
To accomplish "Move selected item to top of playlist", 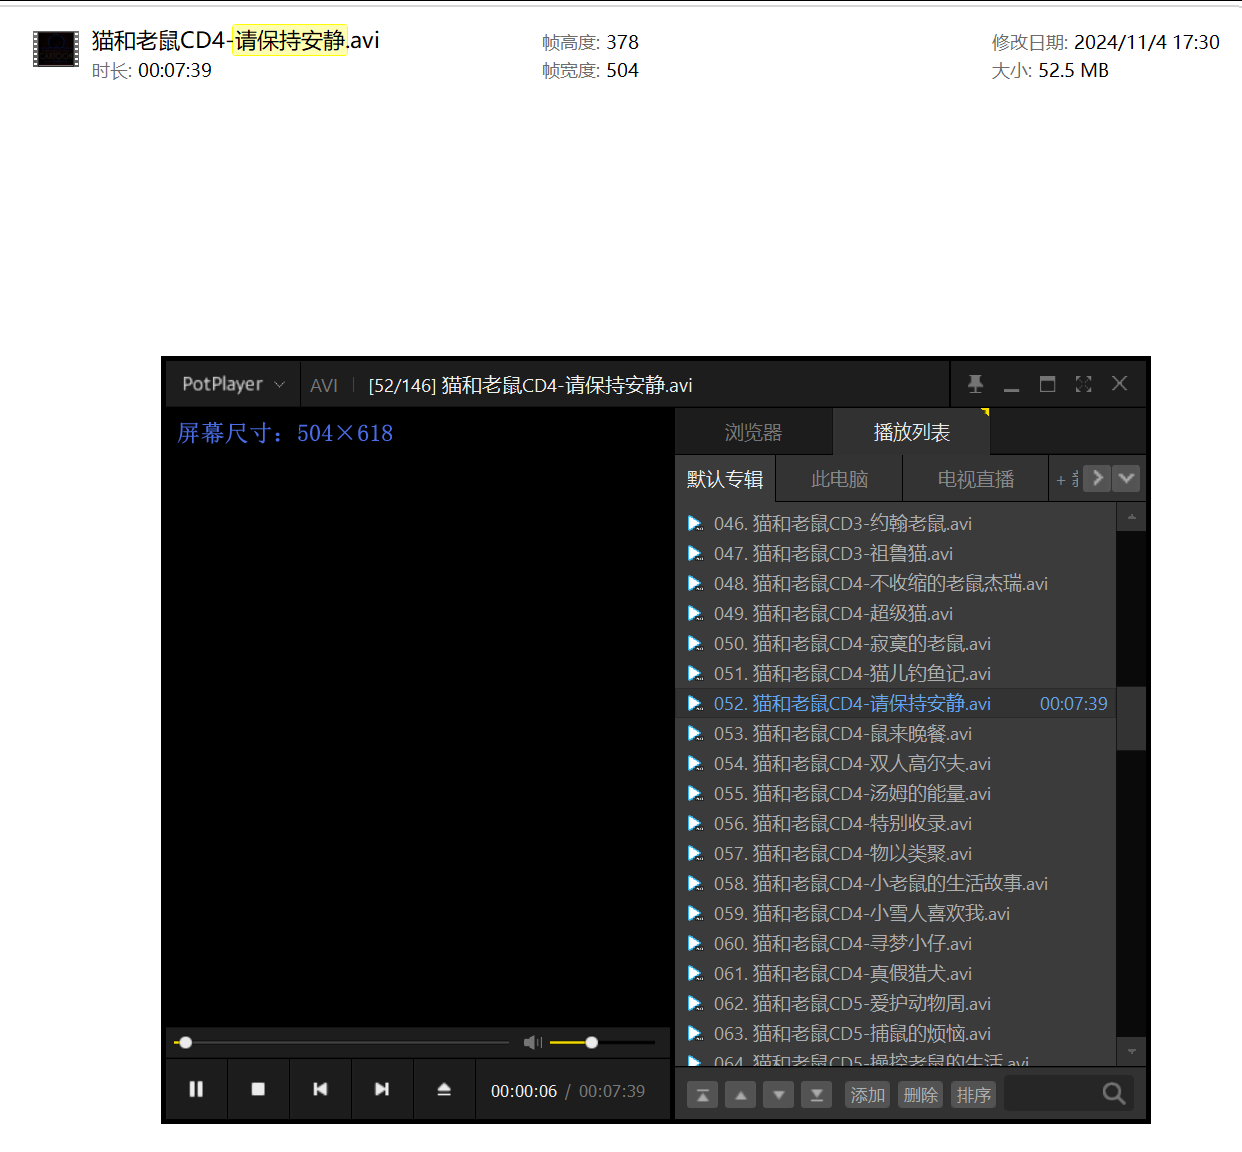I will 702,1095.
